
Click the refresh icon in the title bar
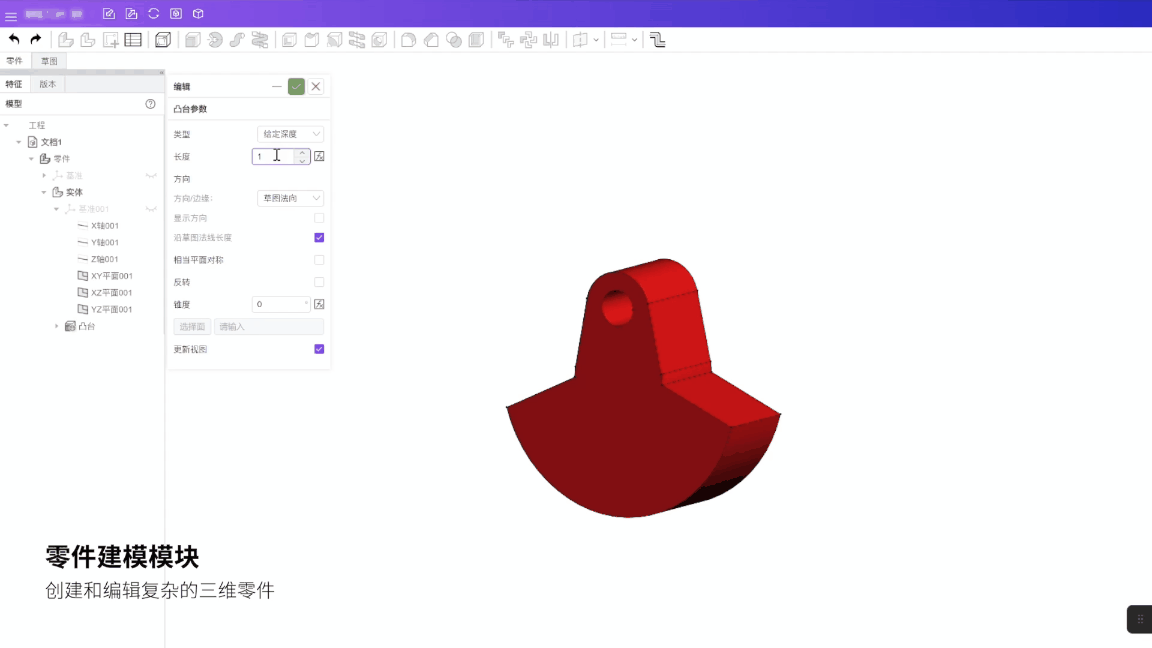(153, 14)
